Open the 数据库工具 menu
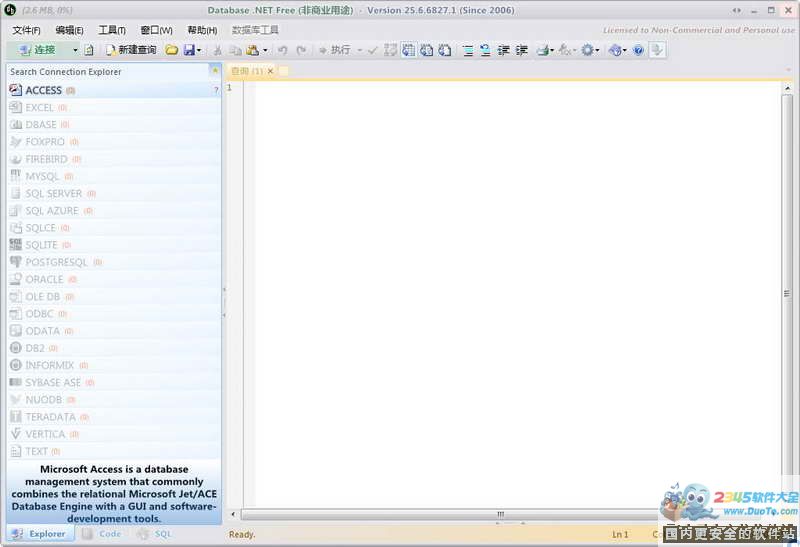The height and width of the screenshot is (547, 800). pyautogui.click(x=255, y=30)
